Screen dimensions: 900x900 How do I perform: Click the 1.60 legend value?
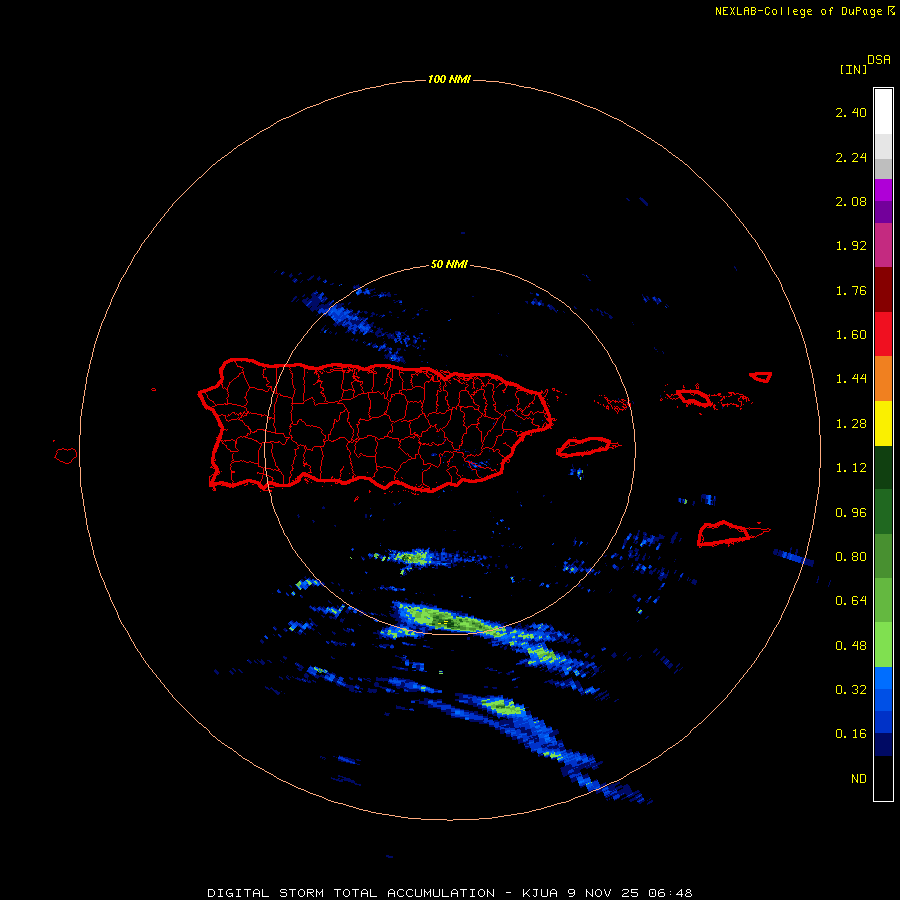pos(851,335)
